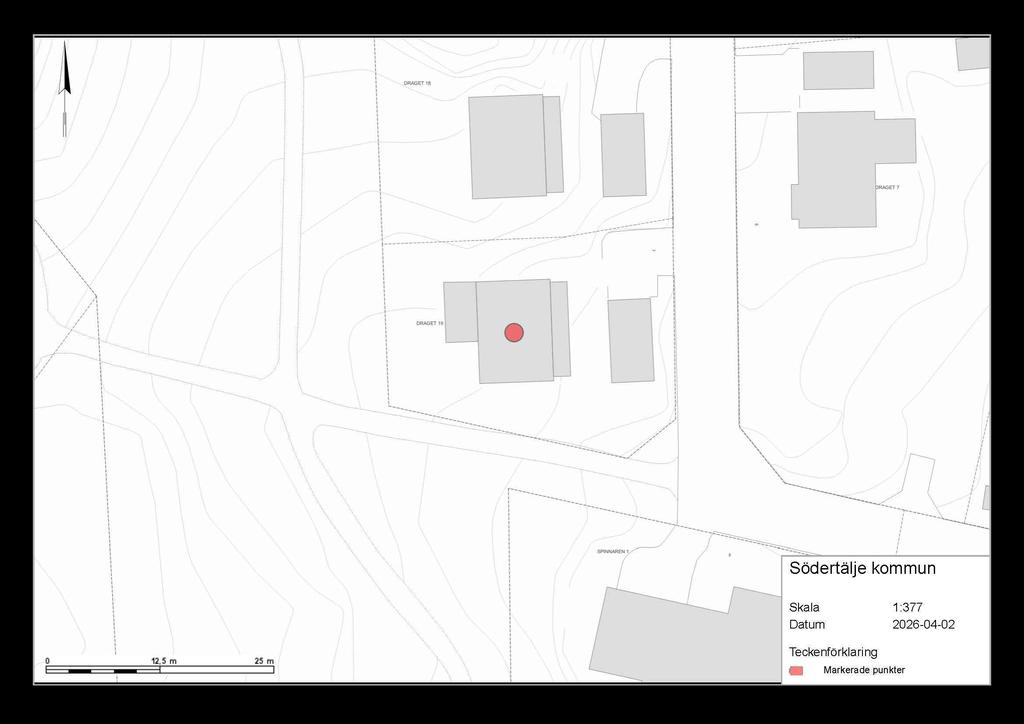
Task: Click the Datum label in the info box
Action: coord(807,624)
